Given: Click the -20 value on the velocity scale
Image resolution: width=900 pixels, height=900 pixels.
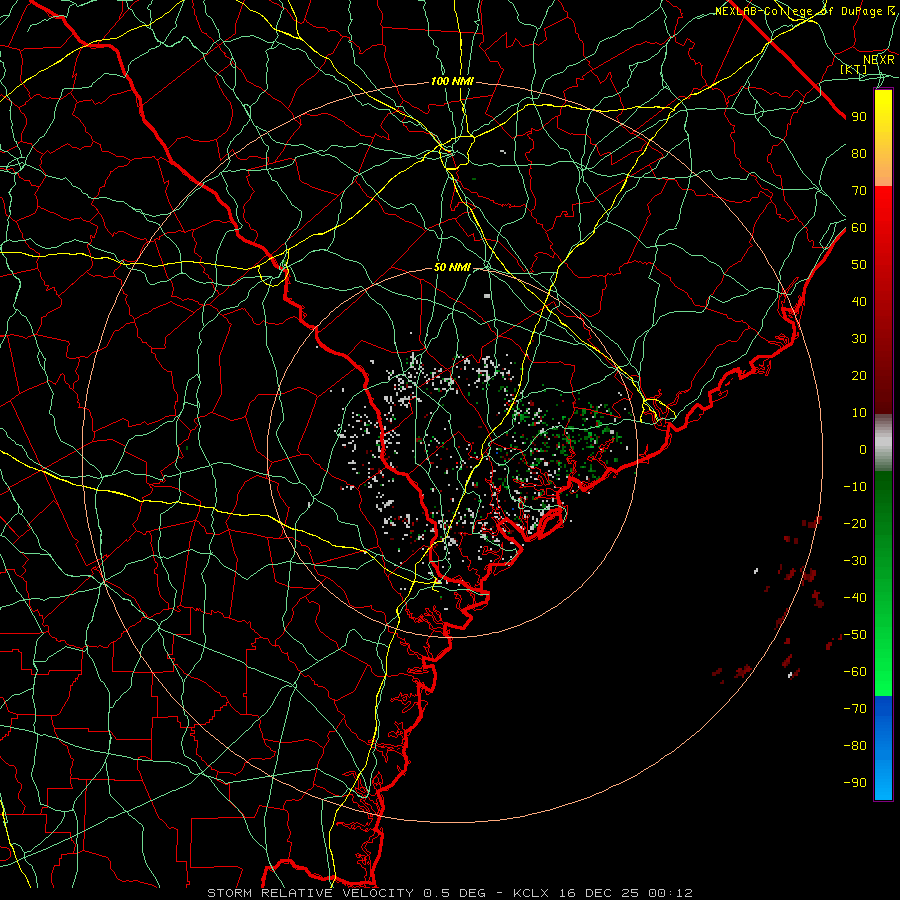Looking at the screenshot, I should [x=855, y=523].
